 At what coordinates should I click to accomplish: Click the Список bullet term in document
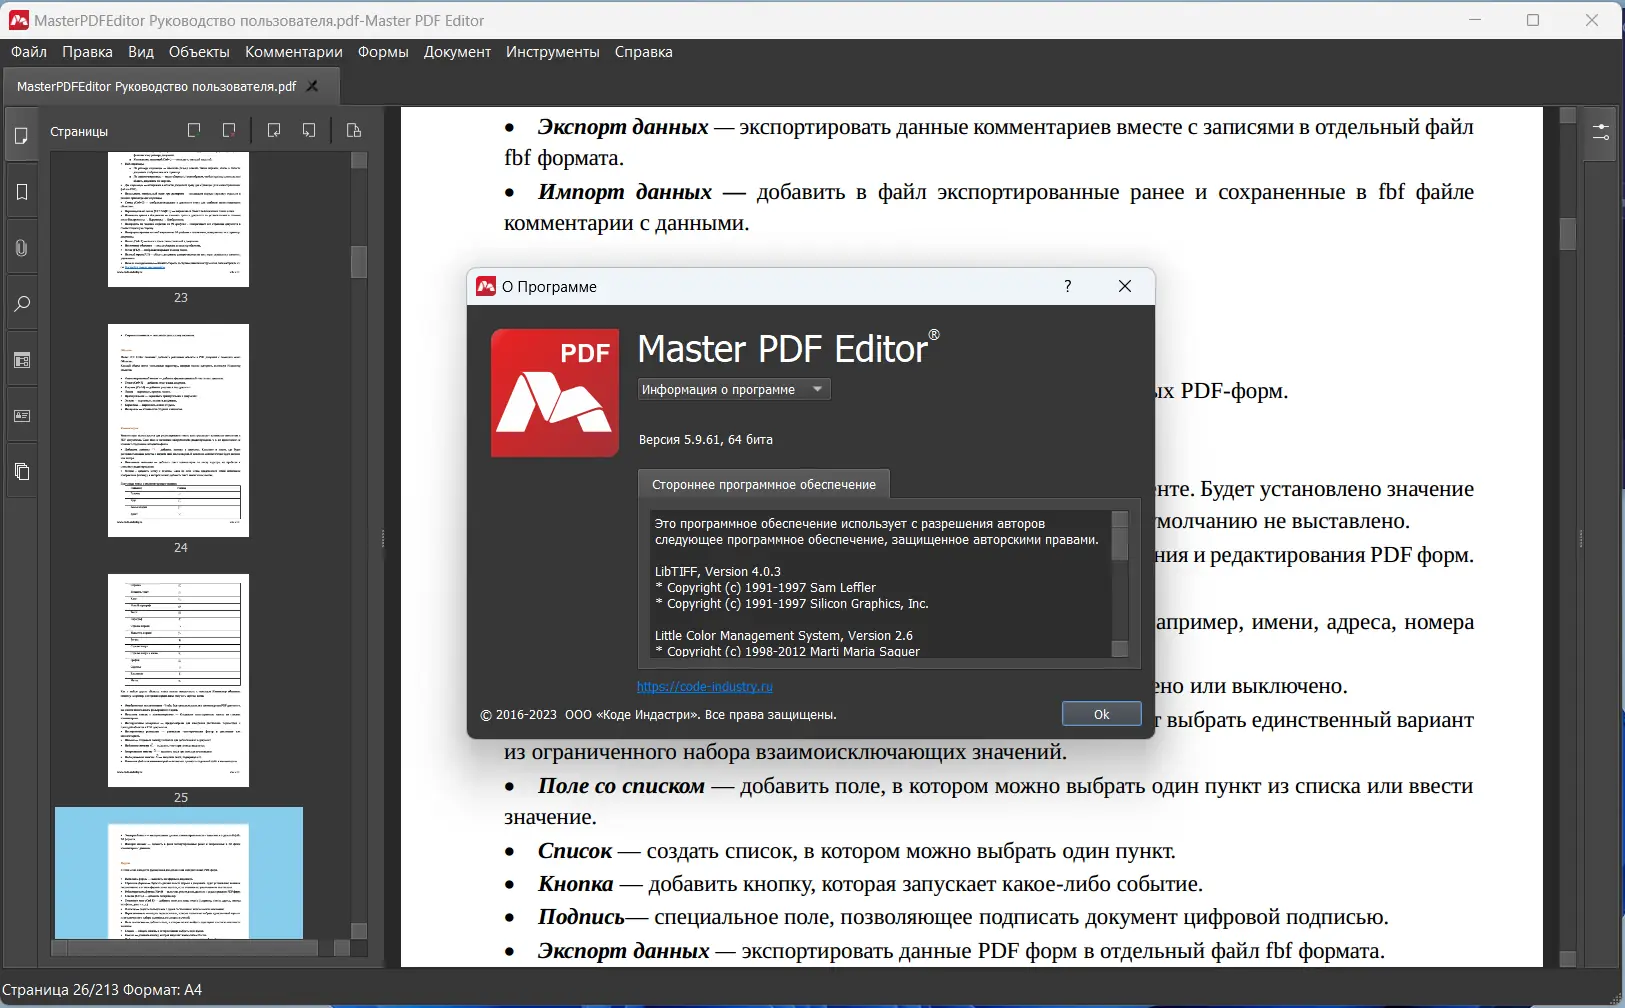click(574, 851)
